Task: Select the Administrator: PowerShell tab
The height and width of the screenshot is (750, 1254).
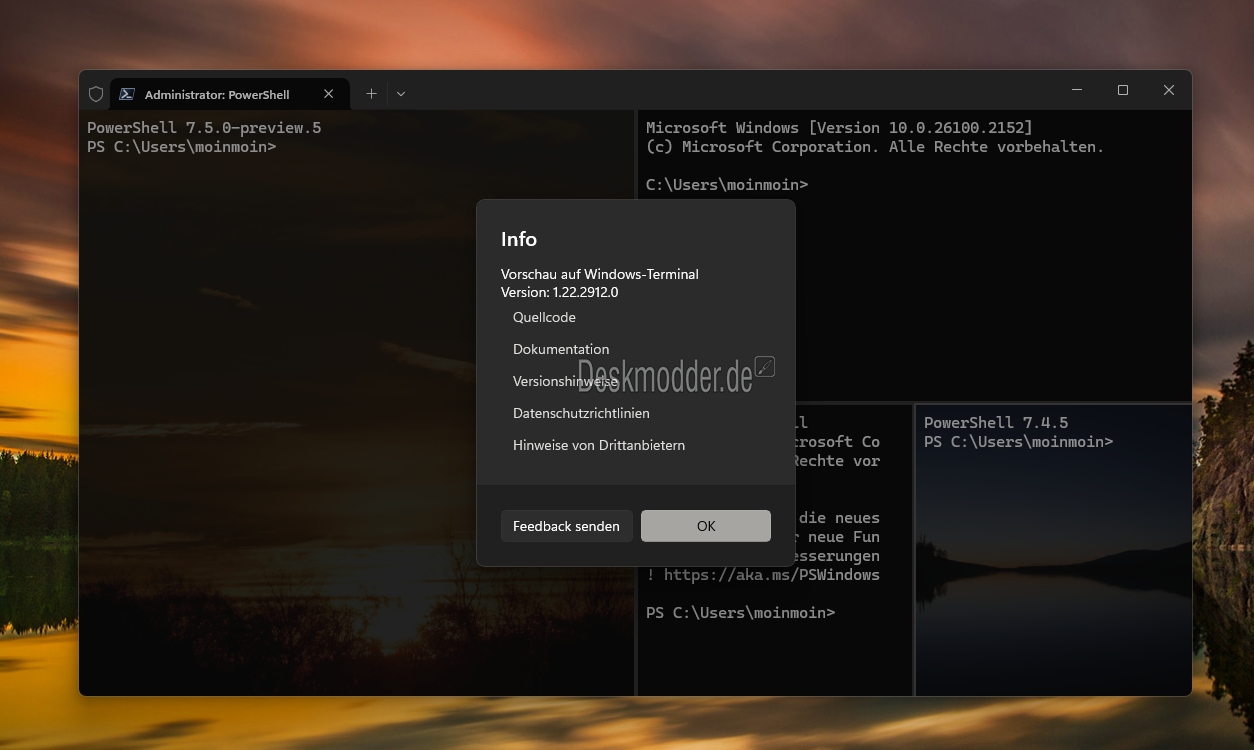Action: 229,94
